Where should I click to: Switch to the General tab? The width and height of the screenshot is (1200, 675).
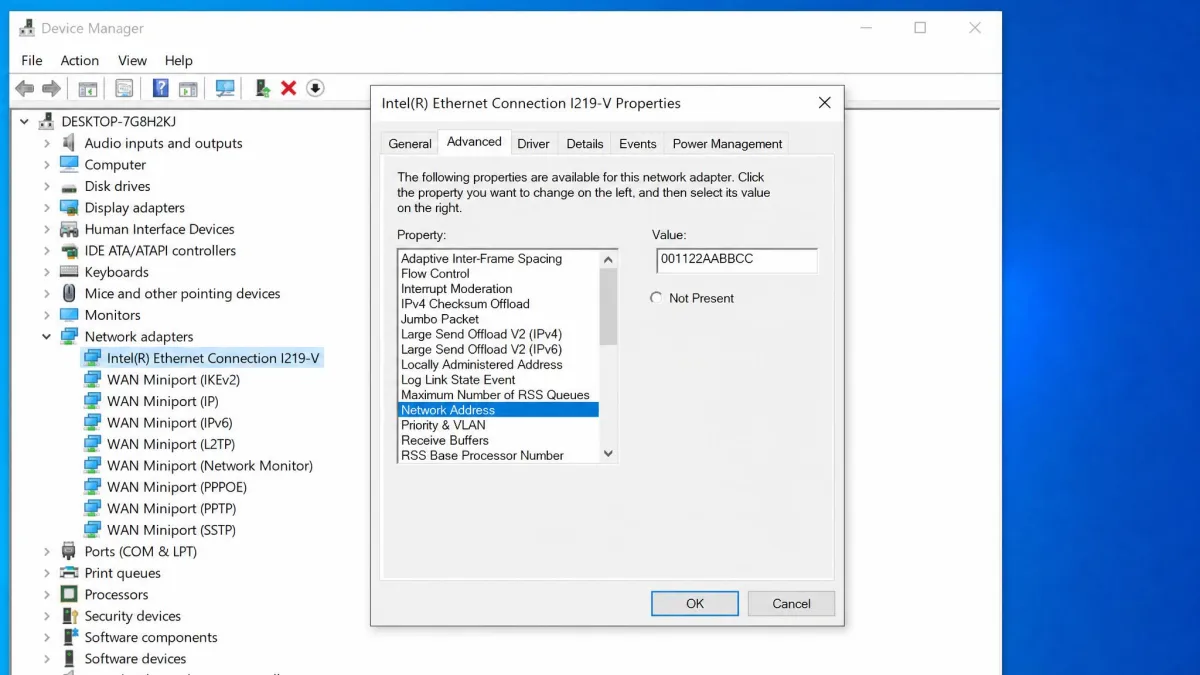410,144
